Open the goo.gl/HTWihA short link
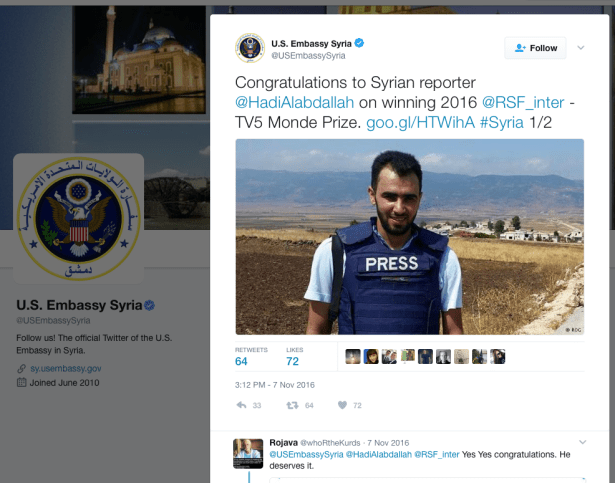Screen dimensions: 615x483 click(420, 123)
